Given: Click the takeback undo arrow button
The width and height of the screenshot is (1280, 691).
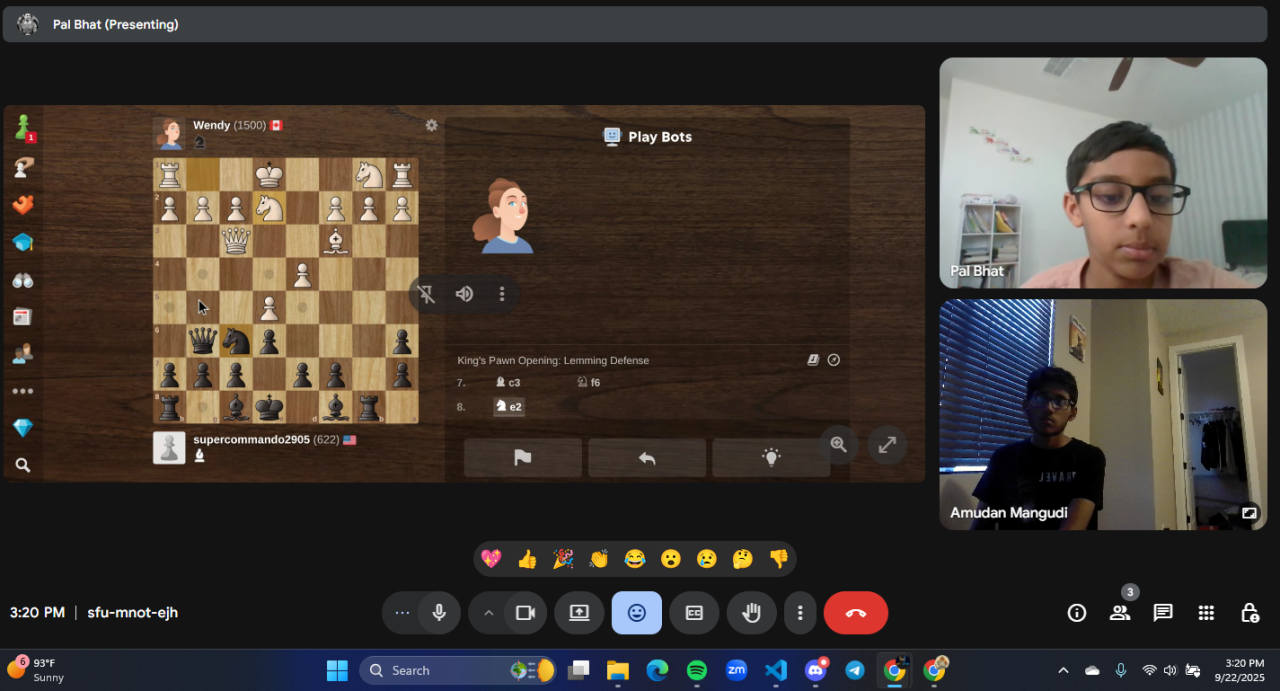Looking at the screenshot, I should (x=647, y=457).
